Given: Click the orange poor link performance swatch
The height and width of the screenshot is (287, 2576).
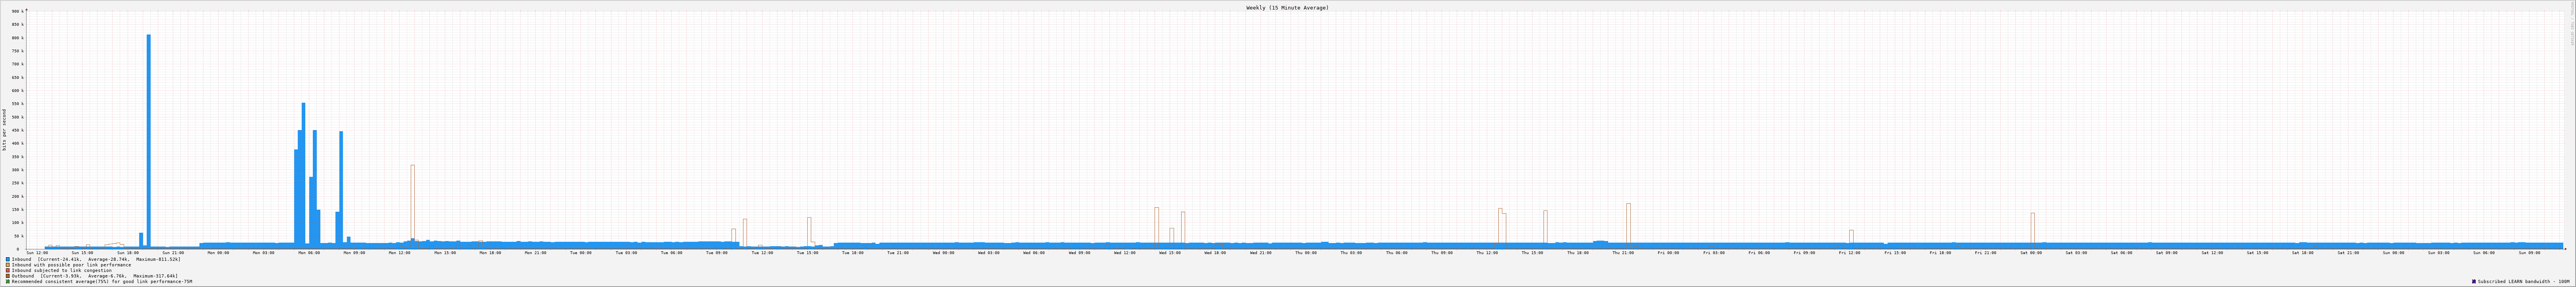Looking at the screenshot, I should (8, 265).
